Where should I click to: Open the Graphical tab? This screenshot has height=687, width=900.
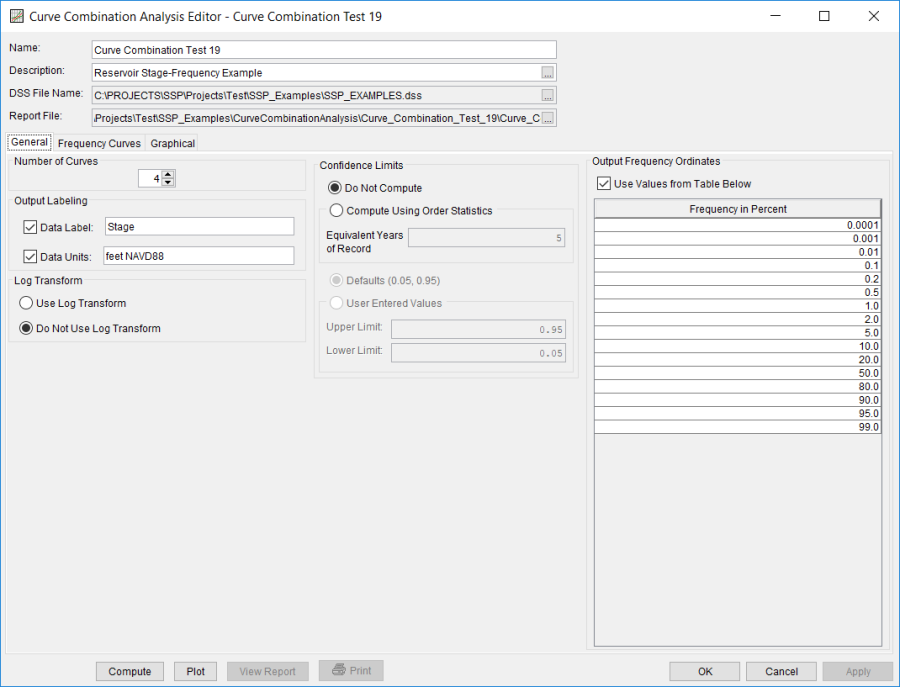171,143
